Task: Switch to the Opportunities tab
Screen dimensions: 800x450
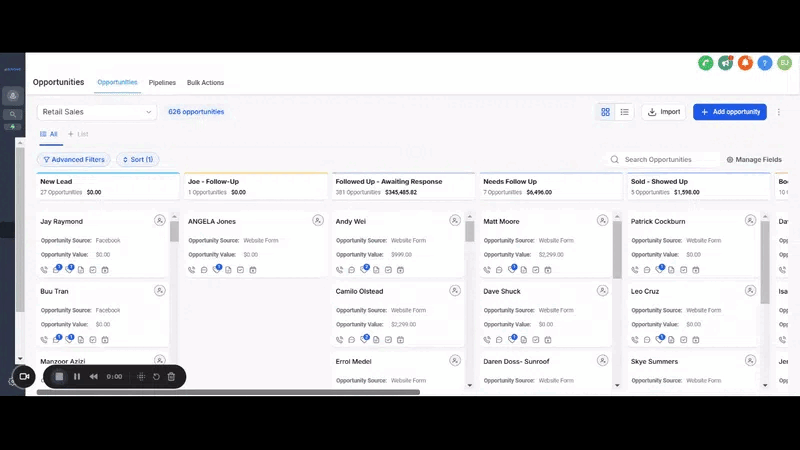Action: [117, 82]
